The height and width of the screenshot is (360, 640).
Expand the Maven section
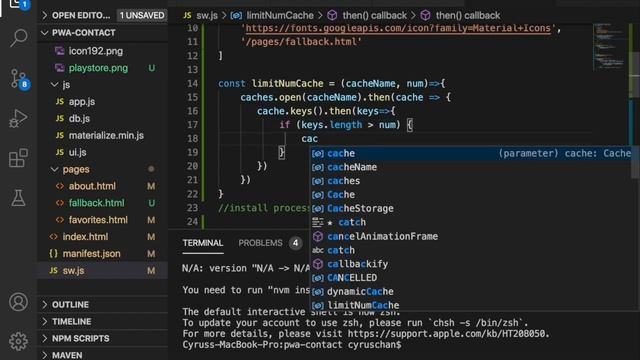[x=102, y=355]
